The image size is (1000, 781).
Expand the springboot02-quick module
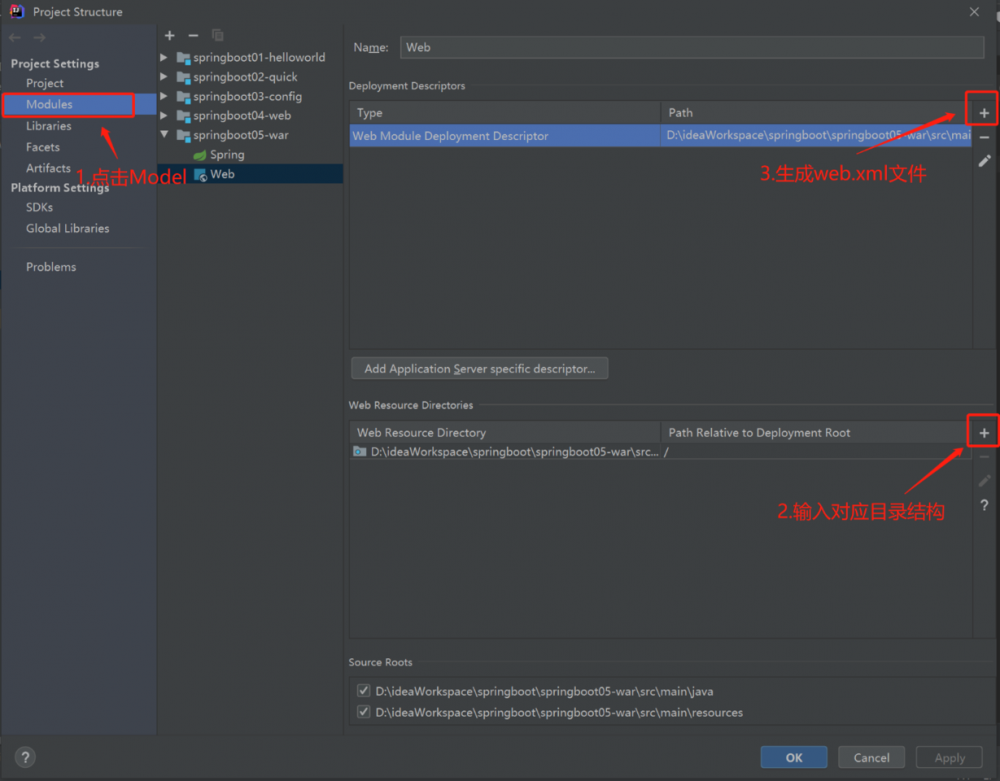[x=164, y=77]
